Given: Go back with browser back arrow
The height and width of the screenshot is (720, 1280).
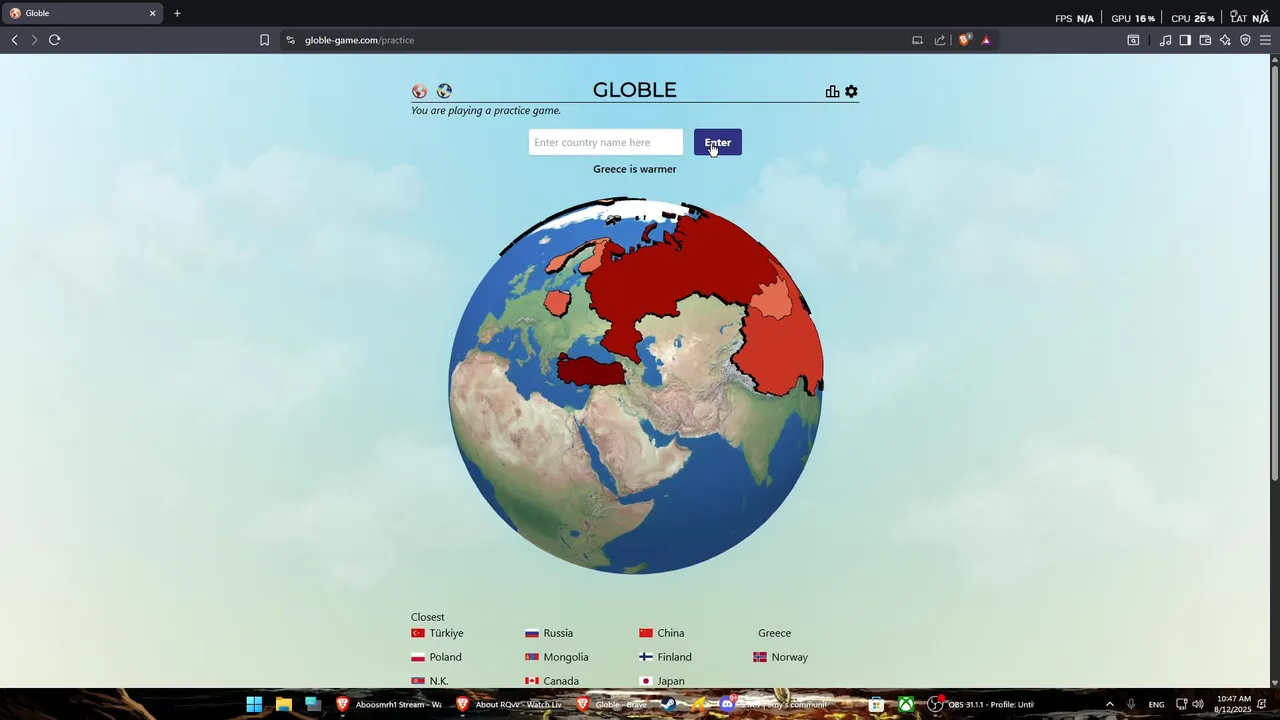Looking at the screenshot, I should pos(14,40).
